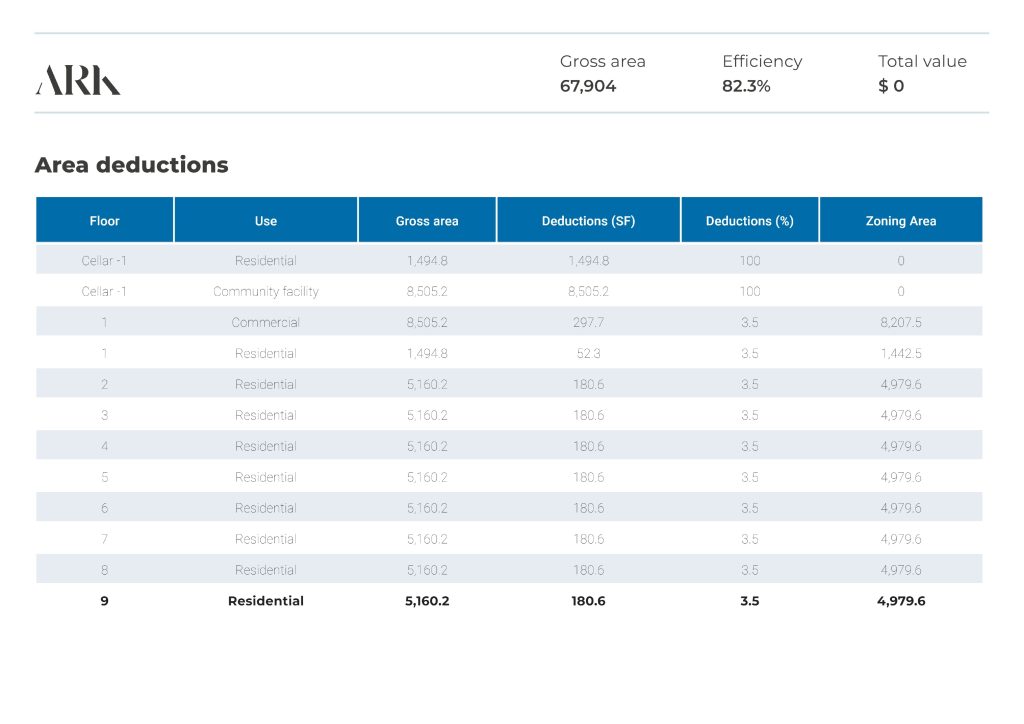
Task: Click the Use column header
Action: (x=266, y=221)
